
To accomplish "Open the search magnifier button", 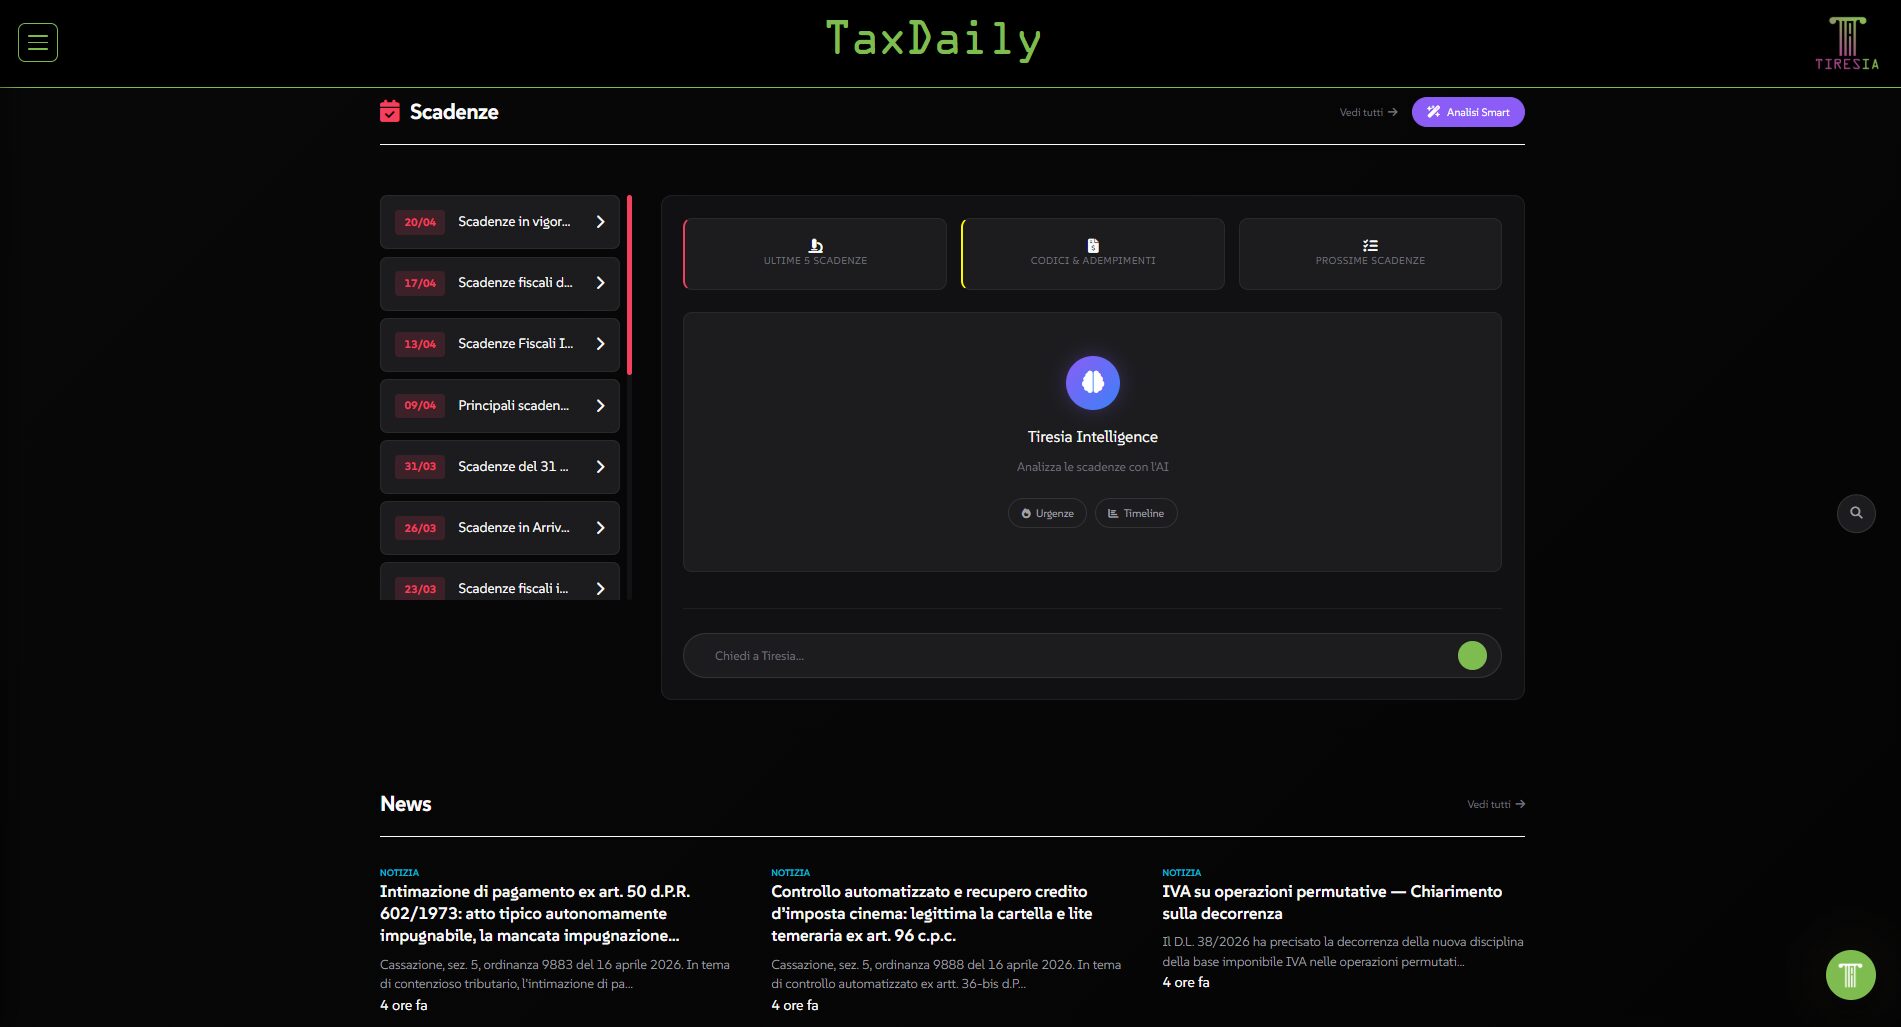I will pos(1856,513).
